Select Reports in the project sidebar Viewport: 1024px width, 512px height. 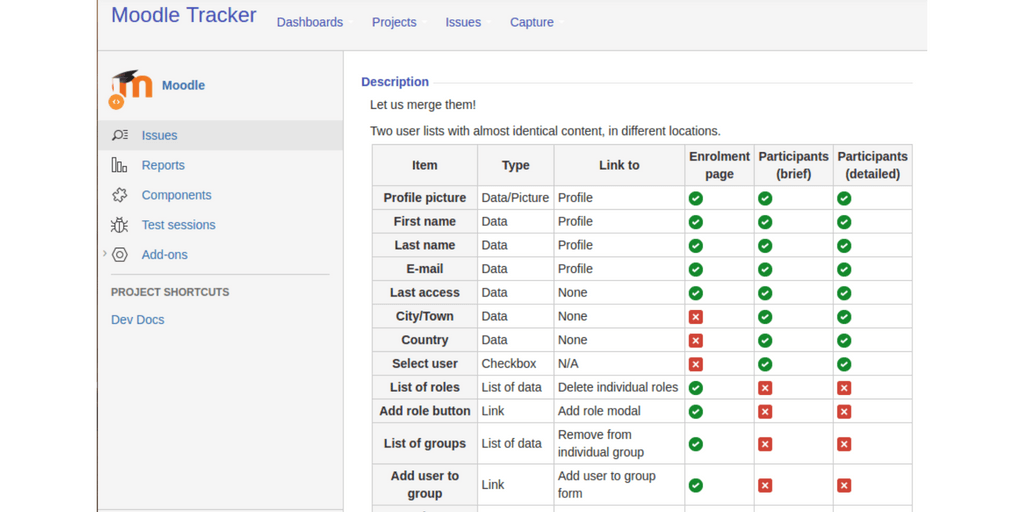pos(163,165)
